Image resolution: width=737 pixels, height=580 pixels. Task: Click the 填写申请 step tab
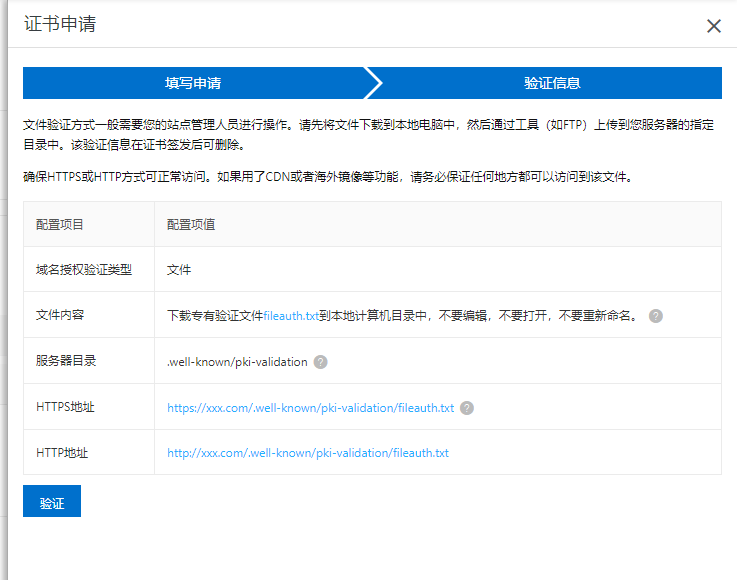click(x=193, y=83)
